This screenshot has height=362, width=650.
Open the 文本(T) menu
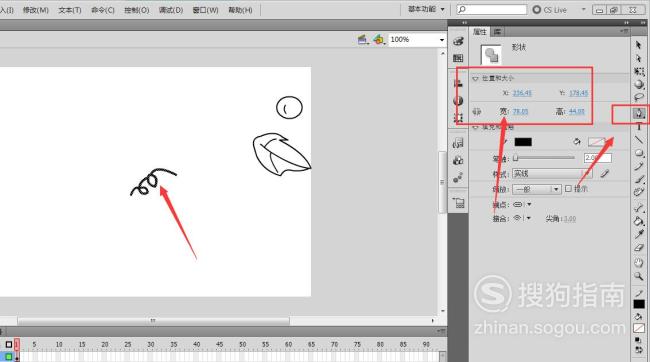tap(70, 10)
